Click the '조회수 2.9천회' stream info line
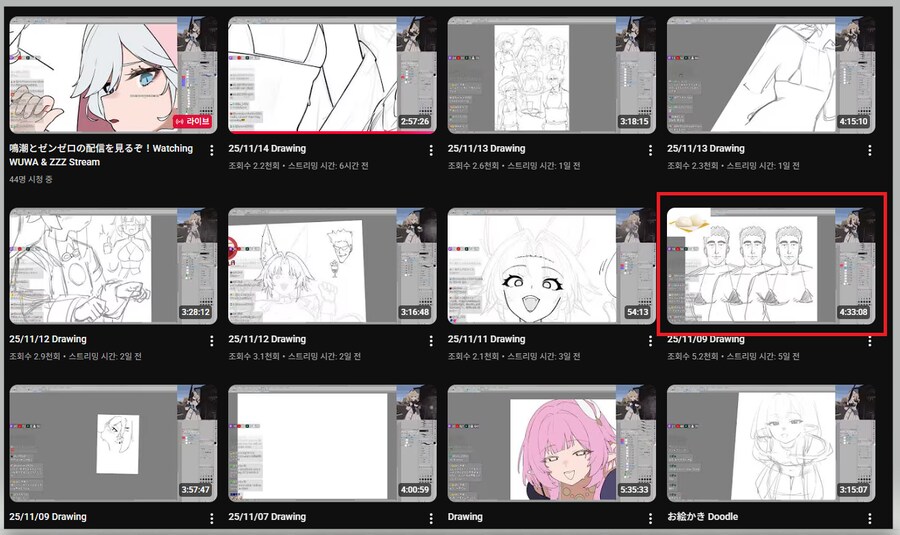 click(75, 356)
